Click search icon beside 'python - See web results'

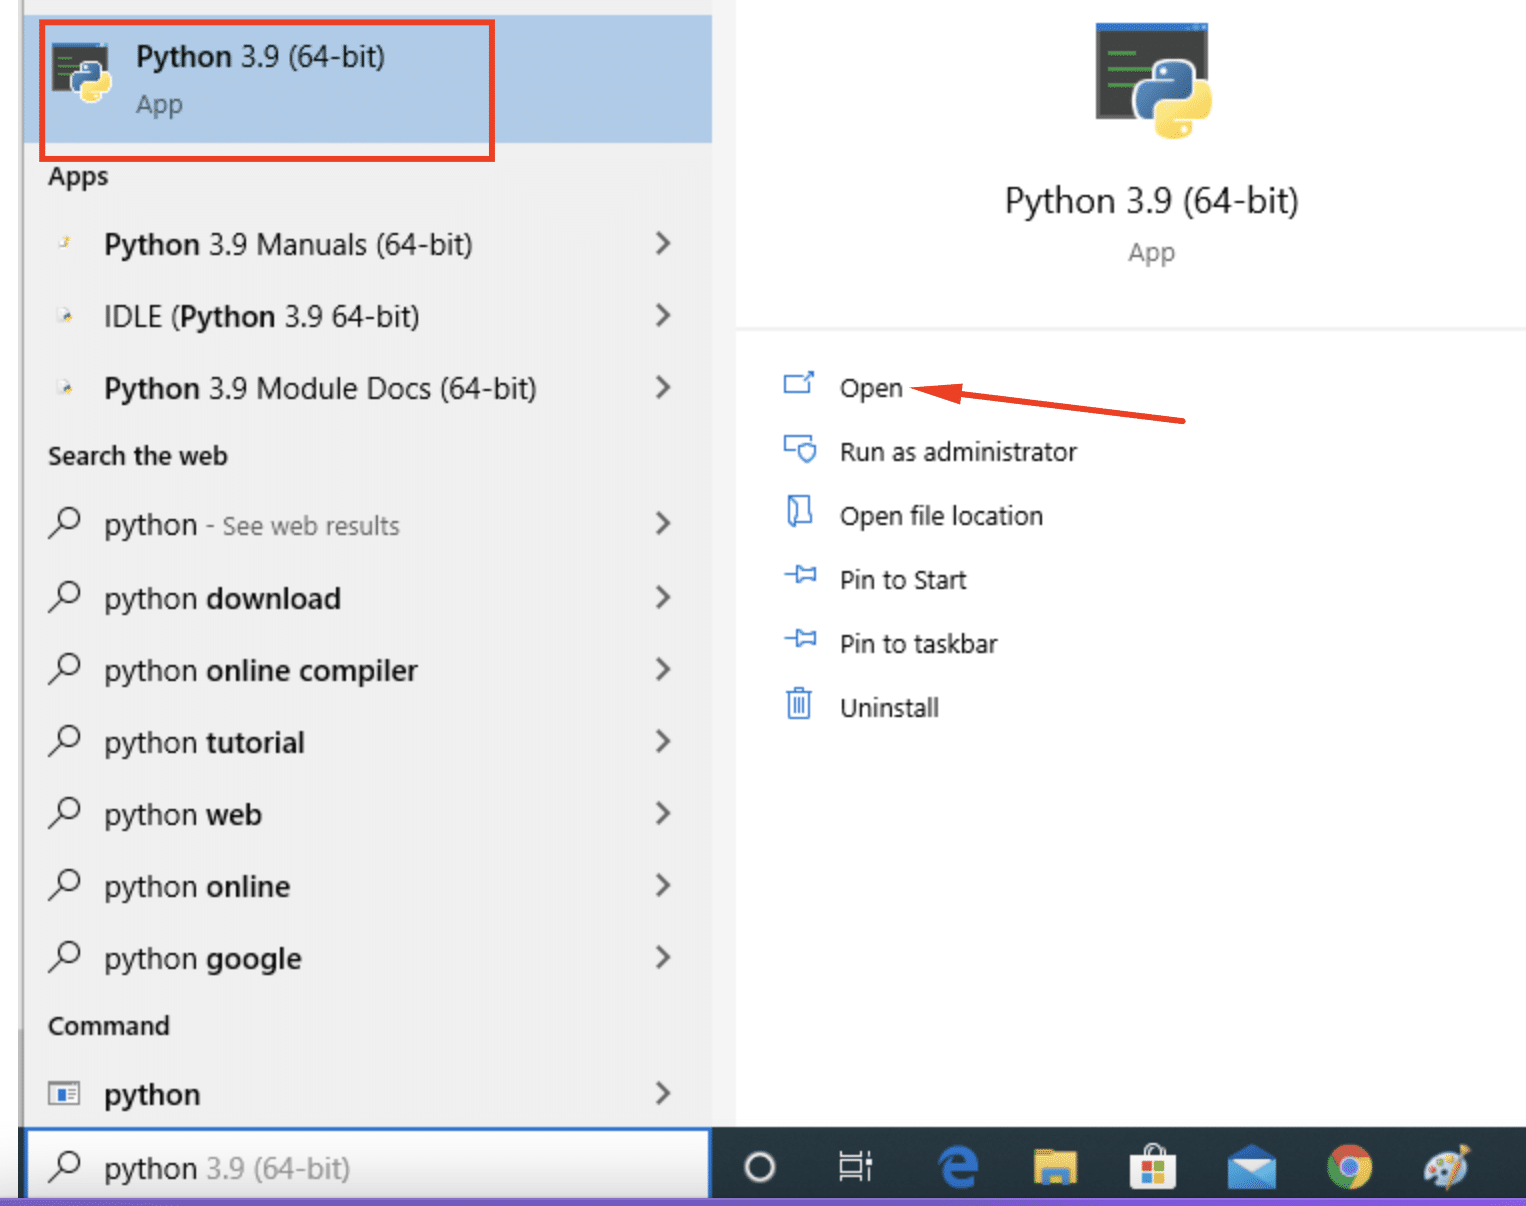[64, 522]
